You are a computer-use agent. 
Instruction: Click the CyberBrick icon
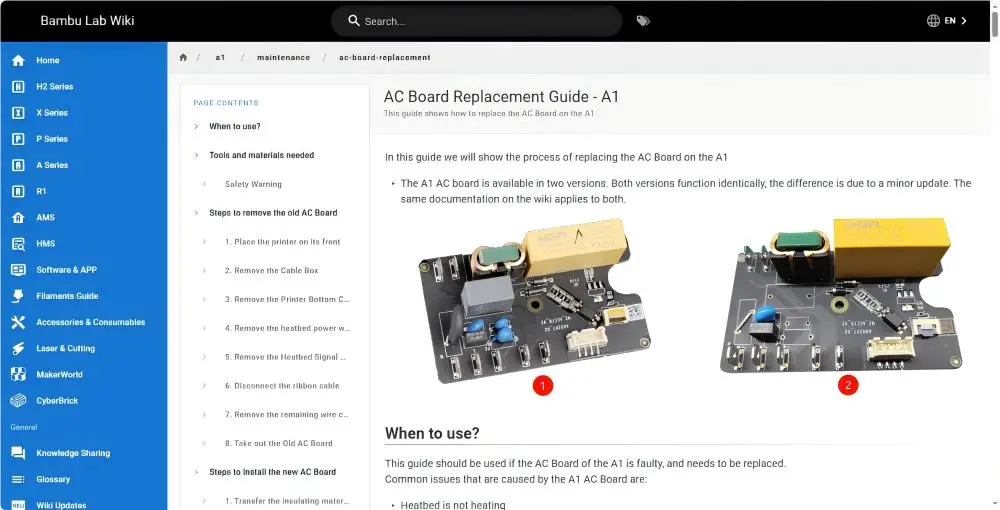18,400
